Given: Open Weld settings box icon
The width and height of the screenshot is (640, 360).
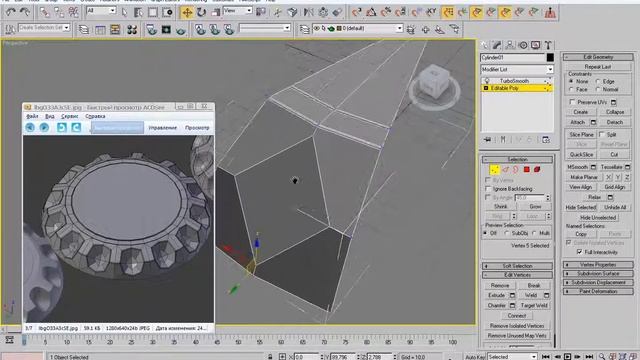Looking at the screenshot, I should [x=547, y=295].
